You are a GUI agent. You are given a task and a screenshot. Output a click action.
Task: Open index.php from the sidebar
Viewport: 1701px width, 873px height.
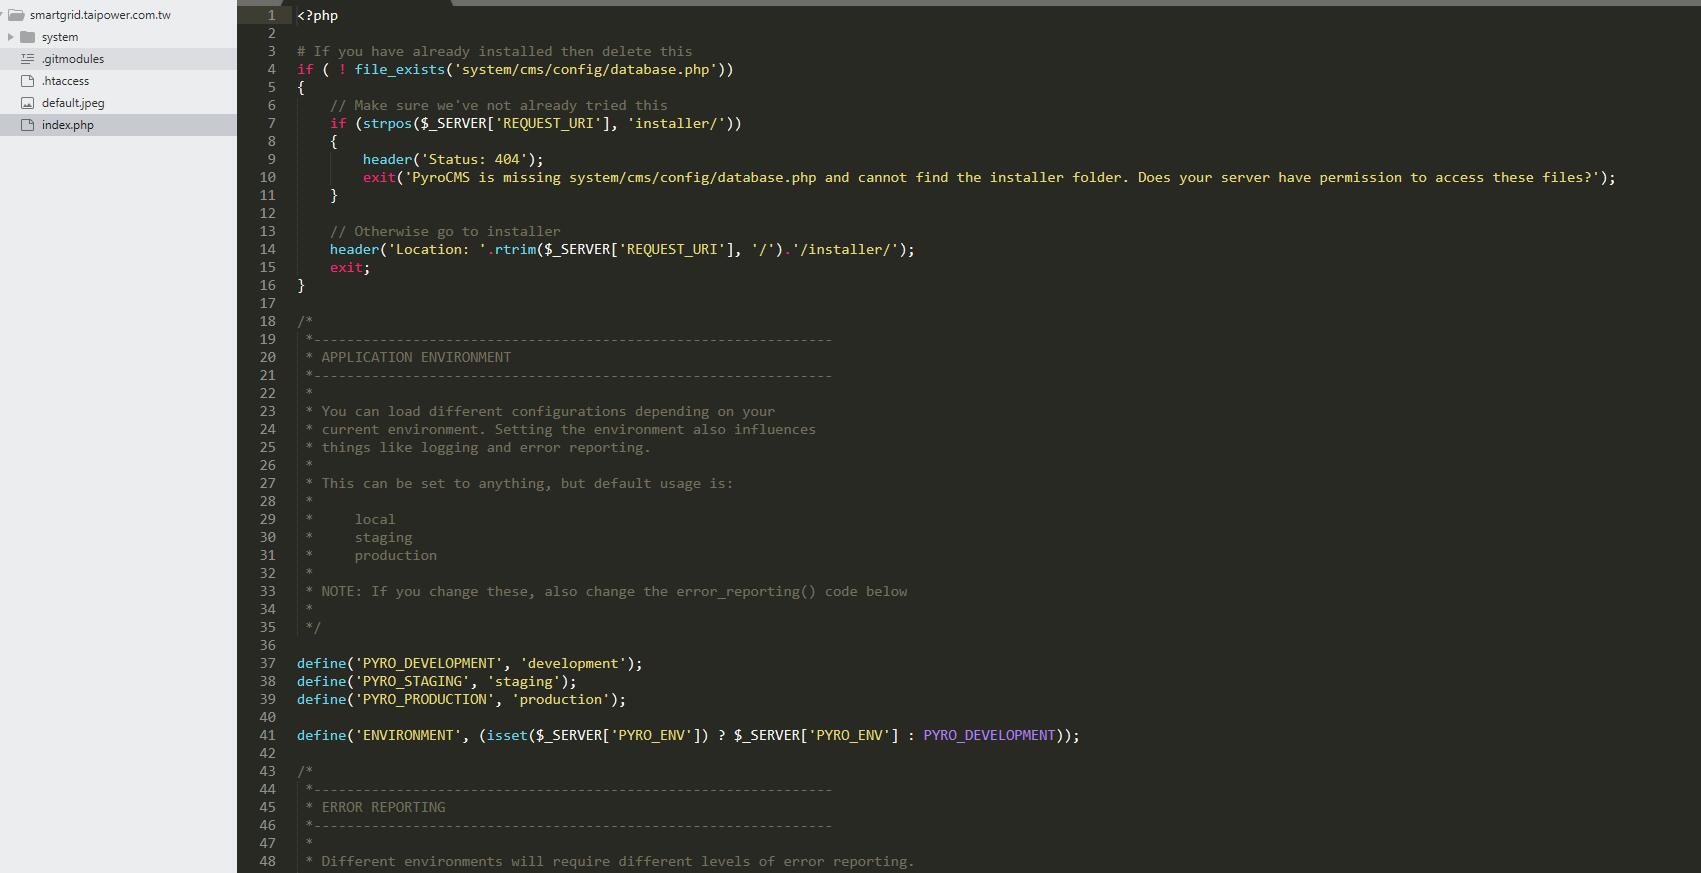(x=68, y=125)
